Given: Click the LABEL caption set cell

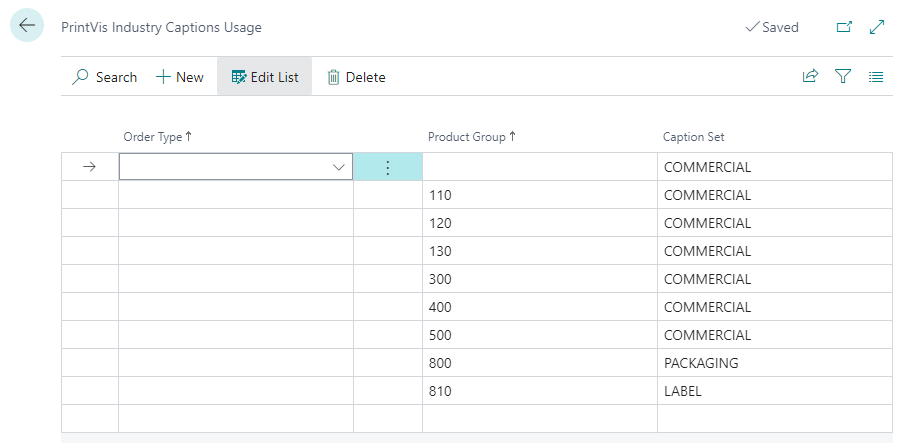Looking at the screenshot, I should pos(775,391).
